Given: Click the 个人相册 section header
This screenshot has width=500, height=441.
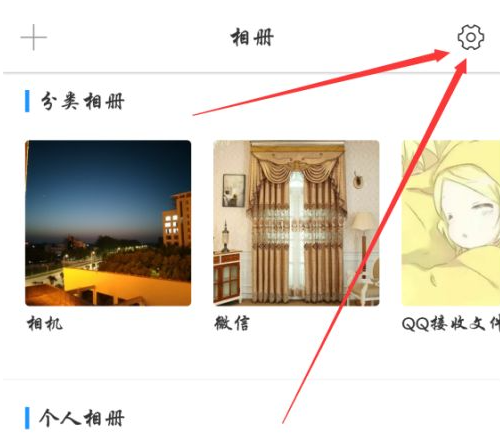Looking at the screenshot, I should tap(82, 418).
